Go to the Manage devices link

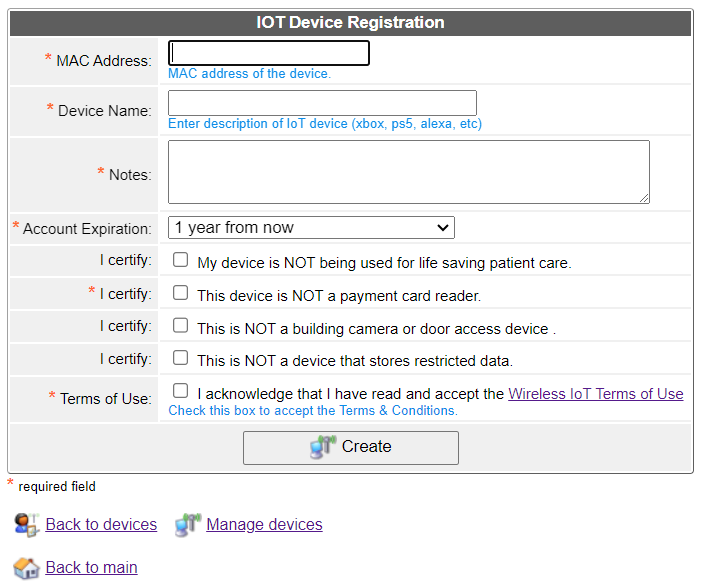tap(264, 525)
